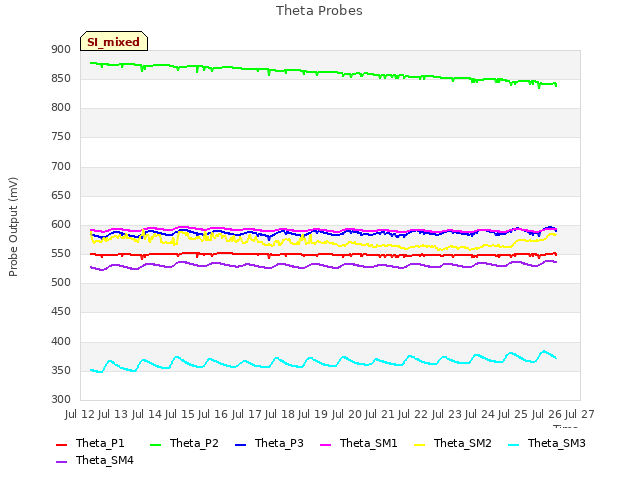Click the Jul 18 date label
The width and height of the screenshot is (640, 480).
pos(280,414)
